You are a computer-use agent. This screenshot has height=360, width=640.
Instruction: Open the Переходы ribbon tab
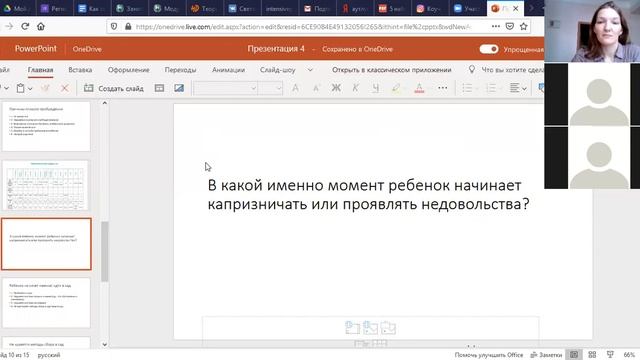180,70
